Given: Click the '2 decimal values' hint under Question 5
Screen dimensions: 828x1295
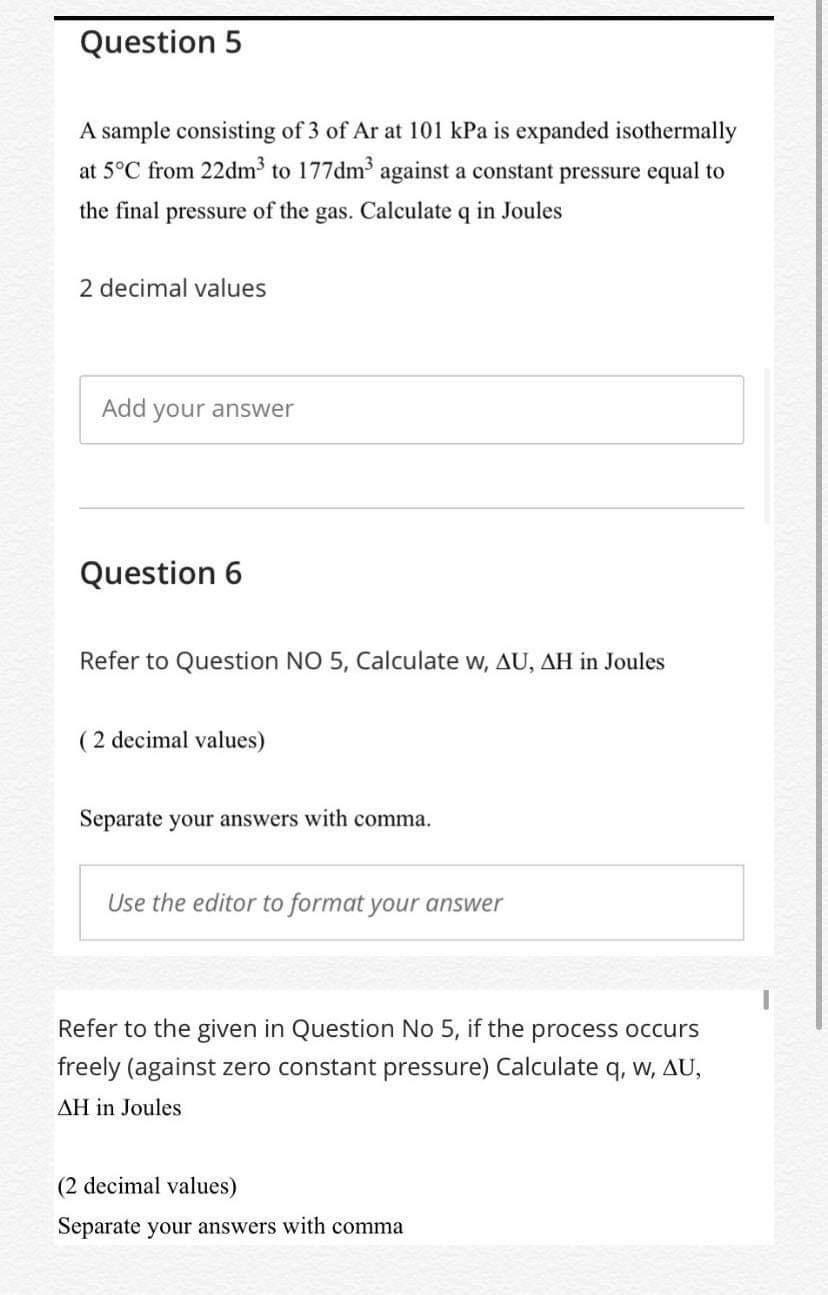Looking at the screenshot, I should (x=173, y=288).
